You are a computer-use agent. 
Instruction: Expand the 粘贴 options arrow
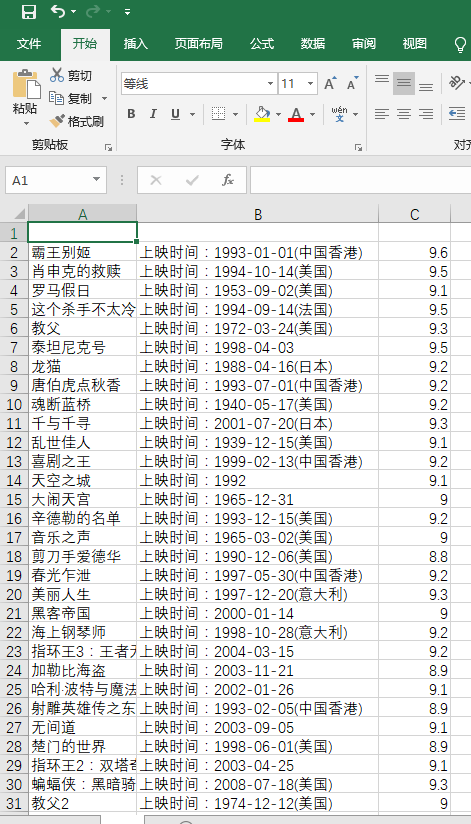[x=26, y=124]
